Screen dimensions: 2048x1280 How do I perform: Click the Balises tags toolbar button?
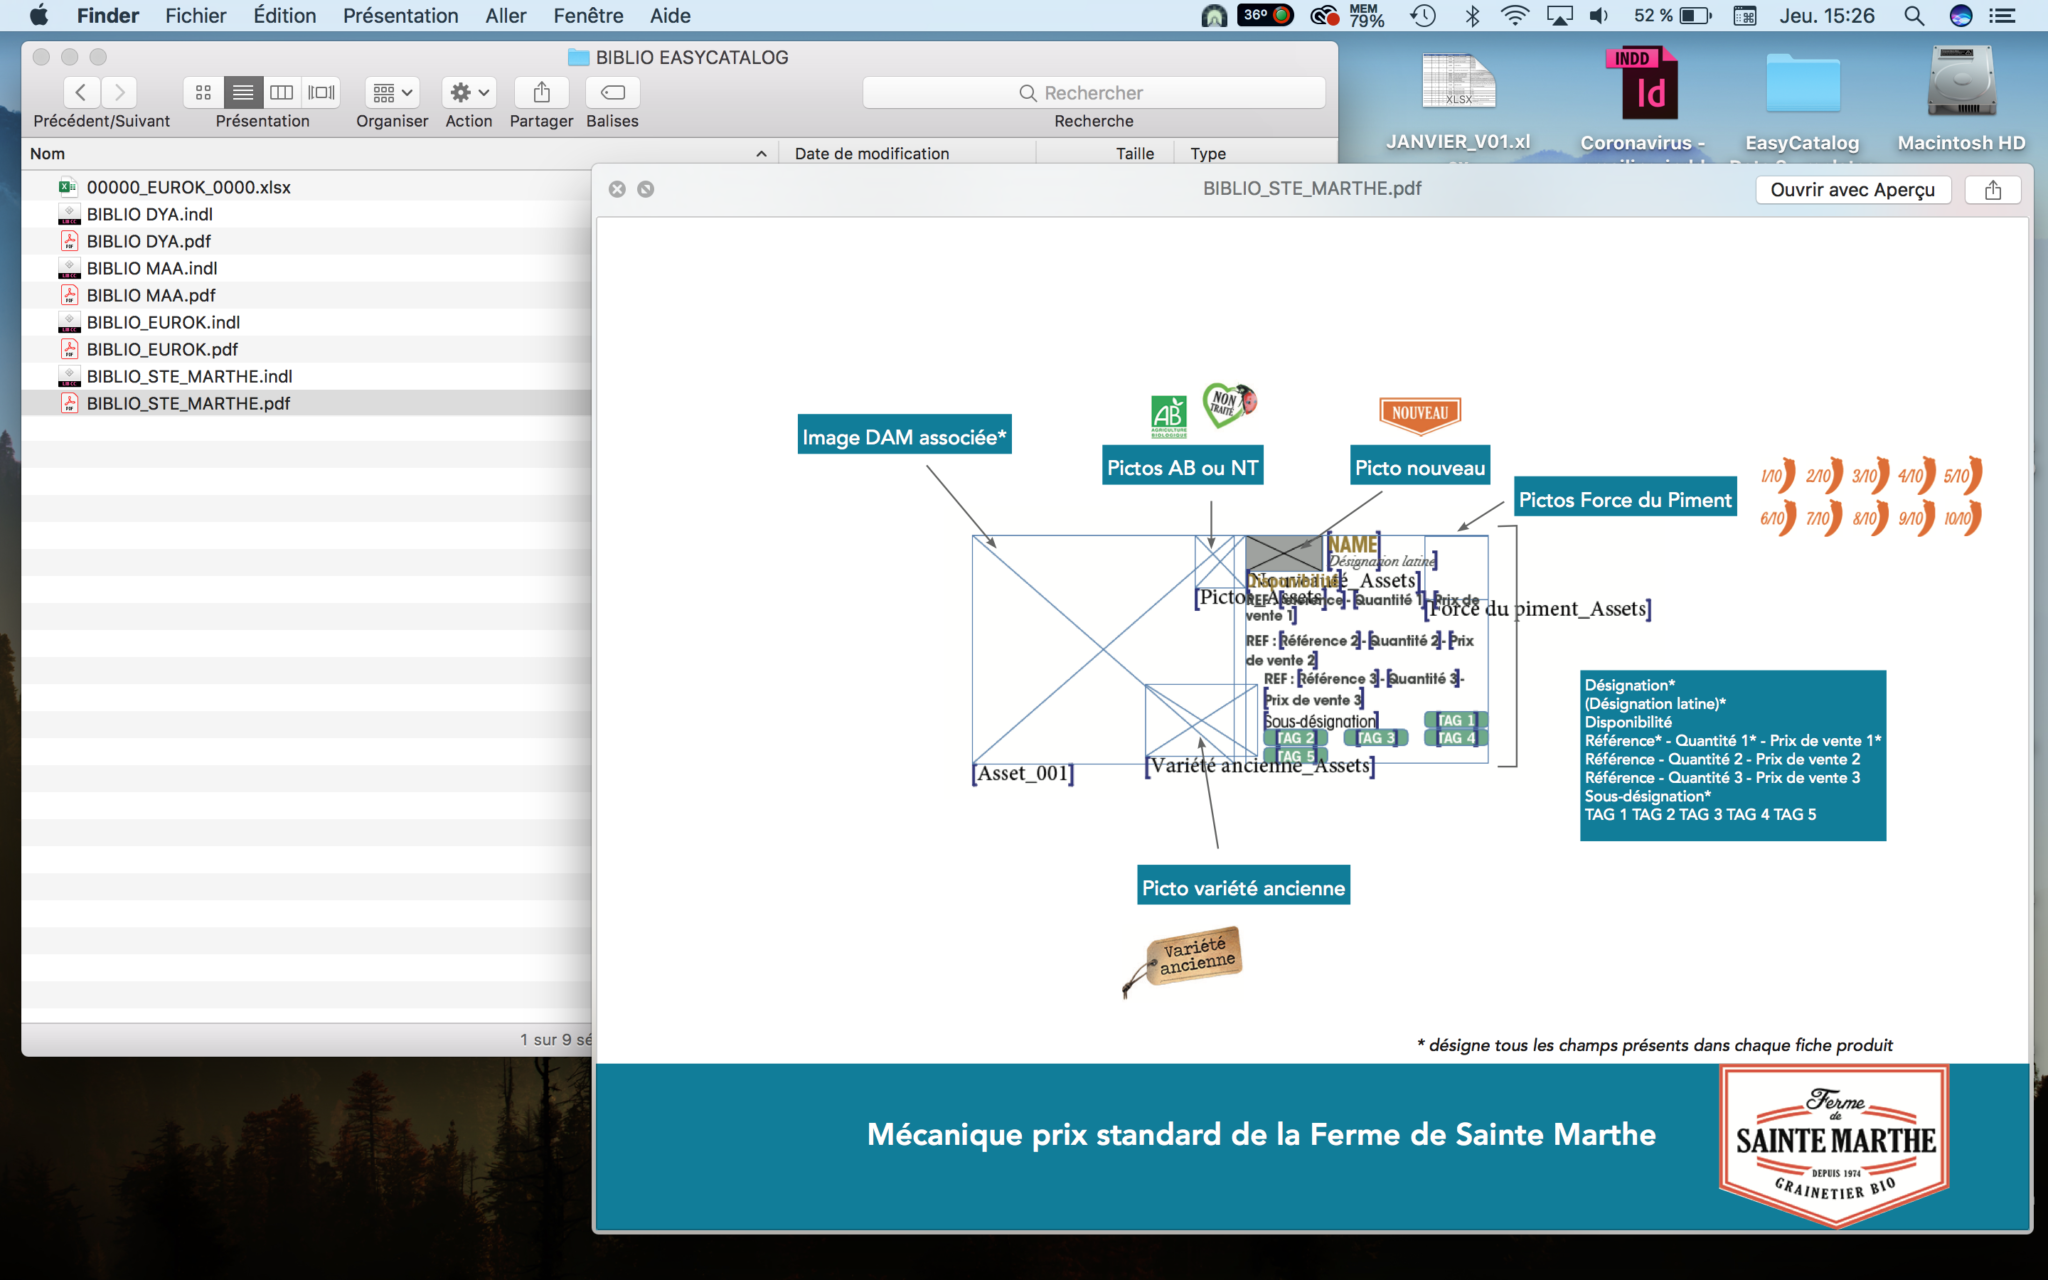coord(612,92)
